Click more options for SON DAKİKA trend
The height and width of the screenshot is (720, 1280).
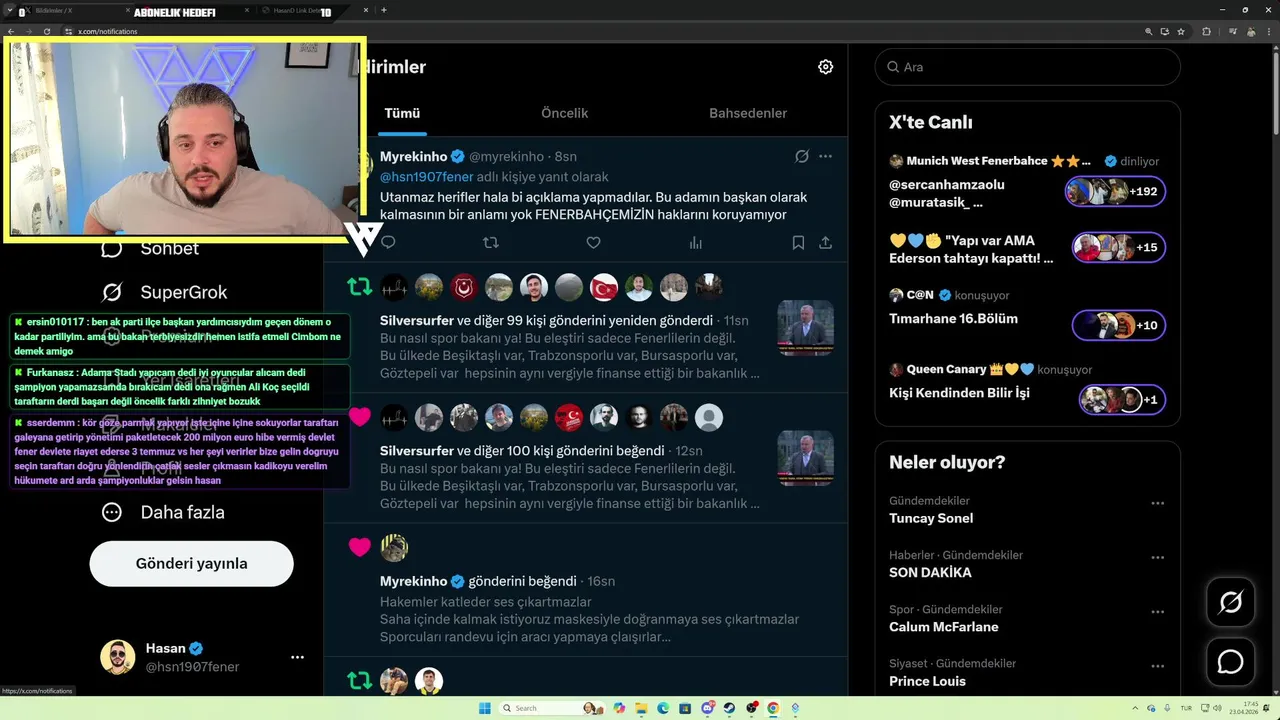[1157, 557]
